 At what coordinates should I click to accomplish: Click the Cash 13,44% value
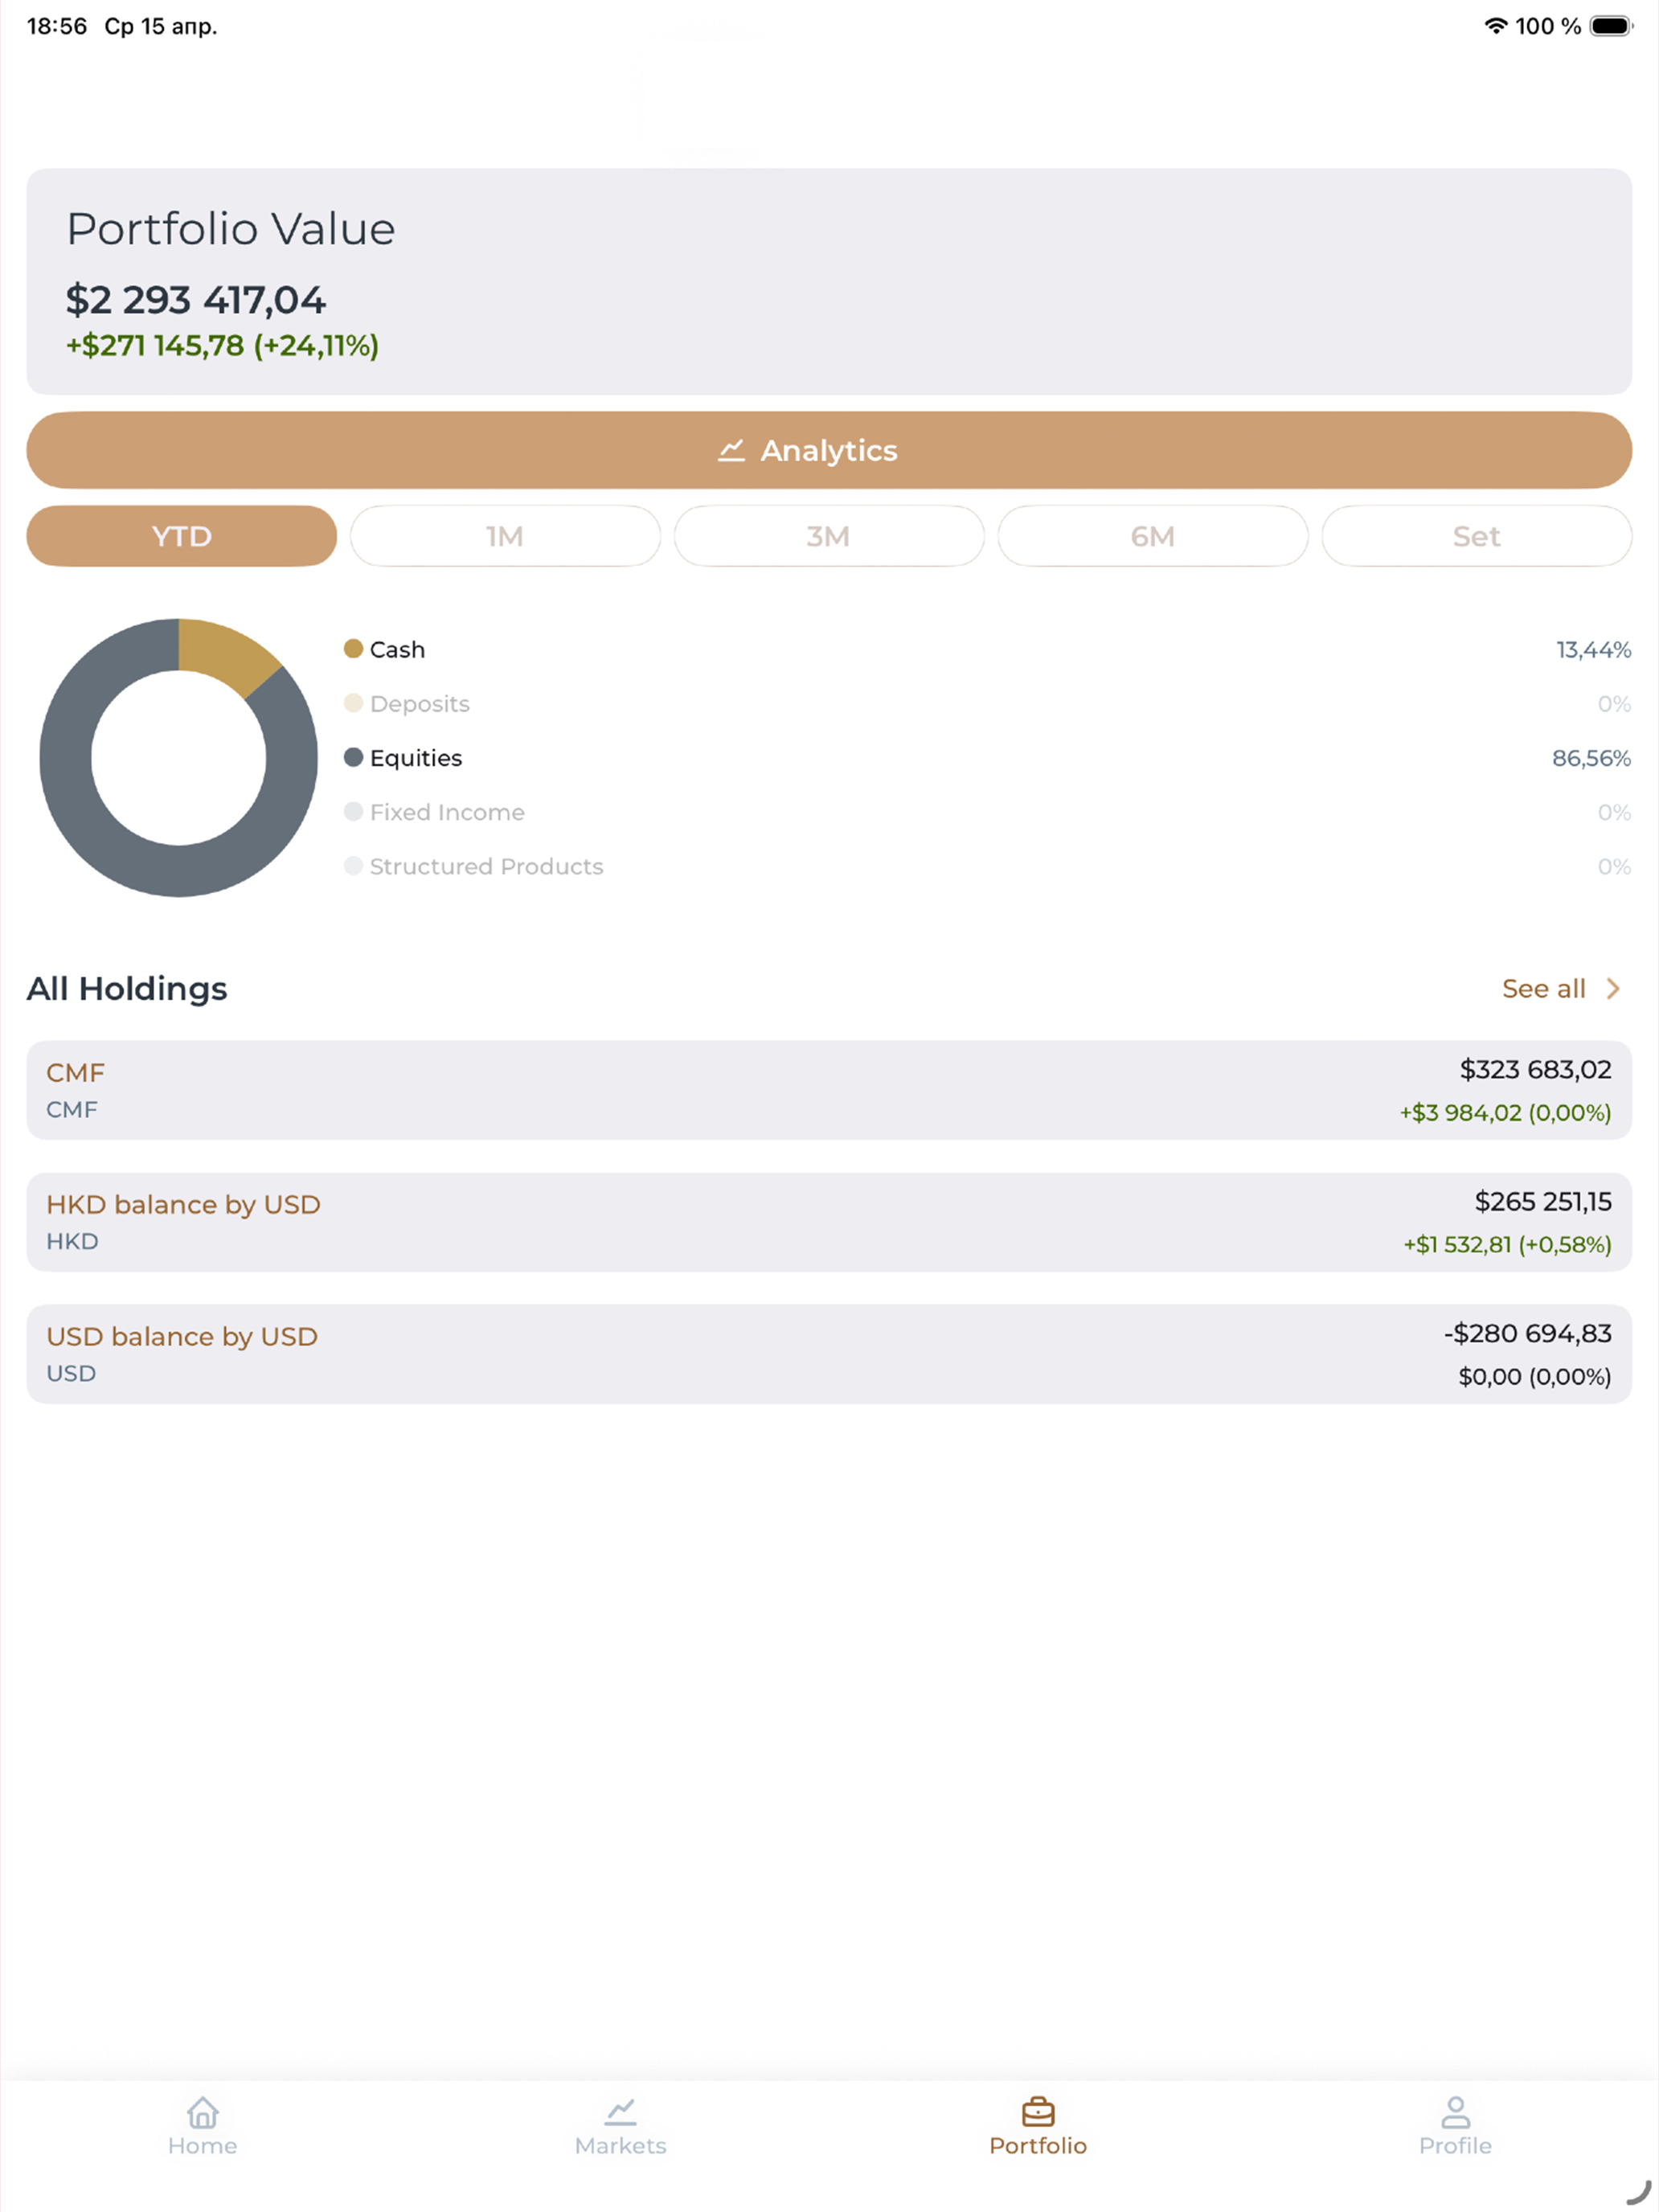tap(1593, 650)
